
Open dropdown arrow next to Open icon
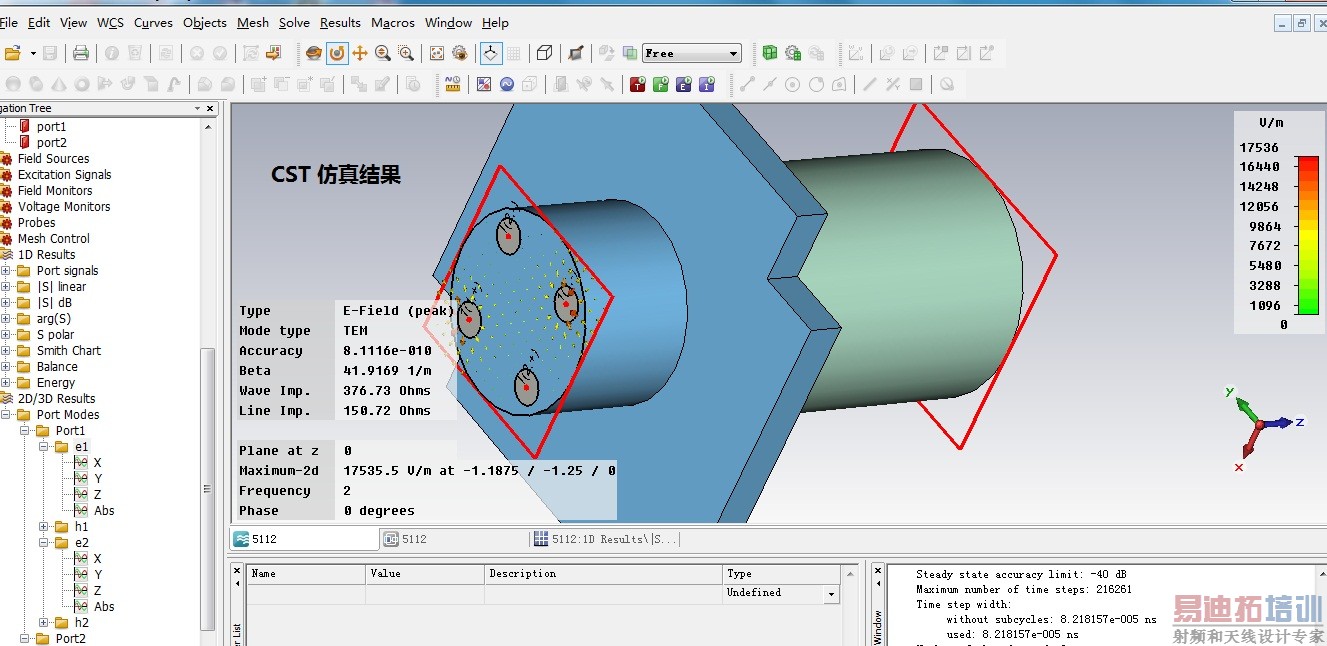[x=33, y=53]
